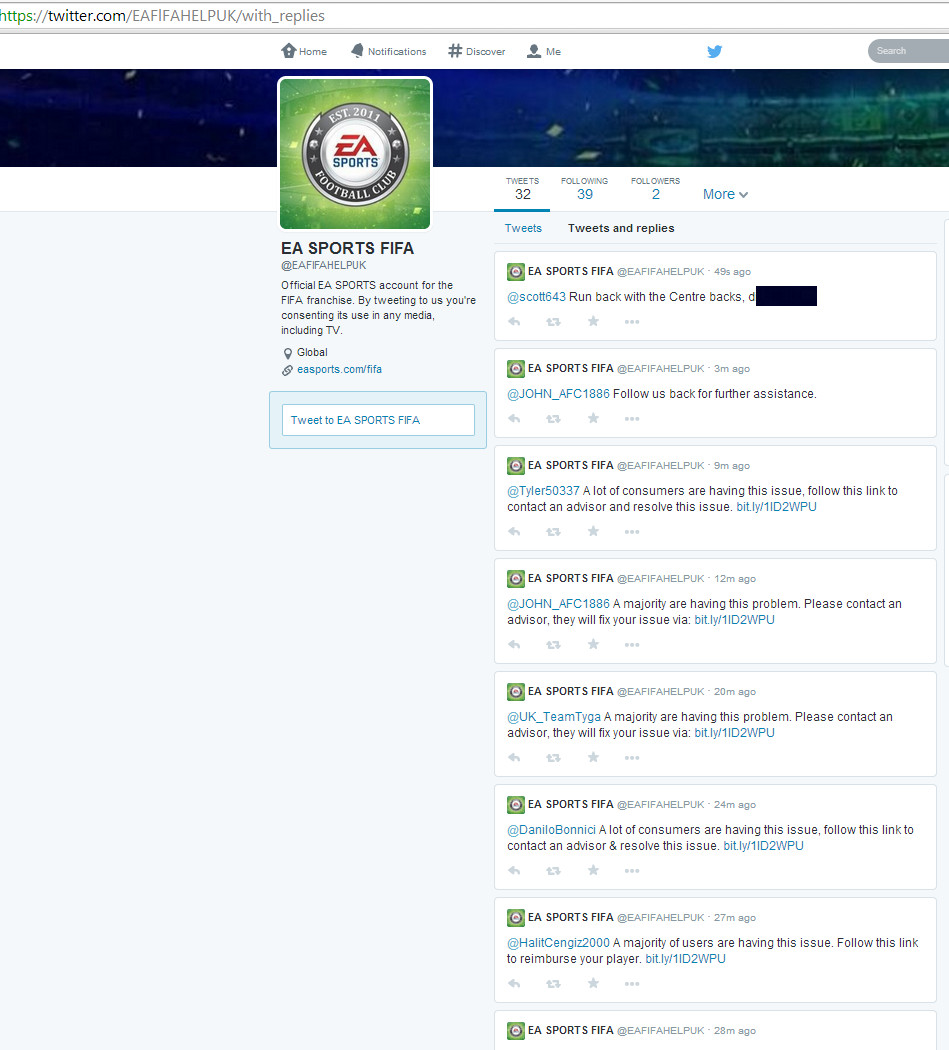Open more options on @scott643 tweet
This screenshot has height=1050, width=949.
pos(632,322)
